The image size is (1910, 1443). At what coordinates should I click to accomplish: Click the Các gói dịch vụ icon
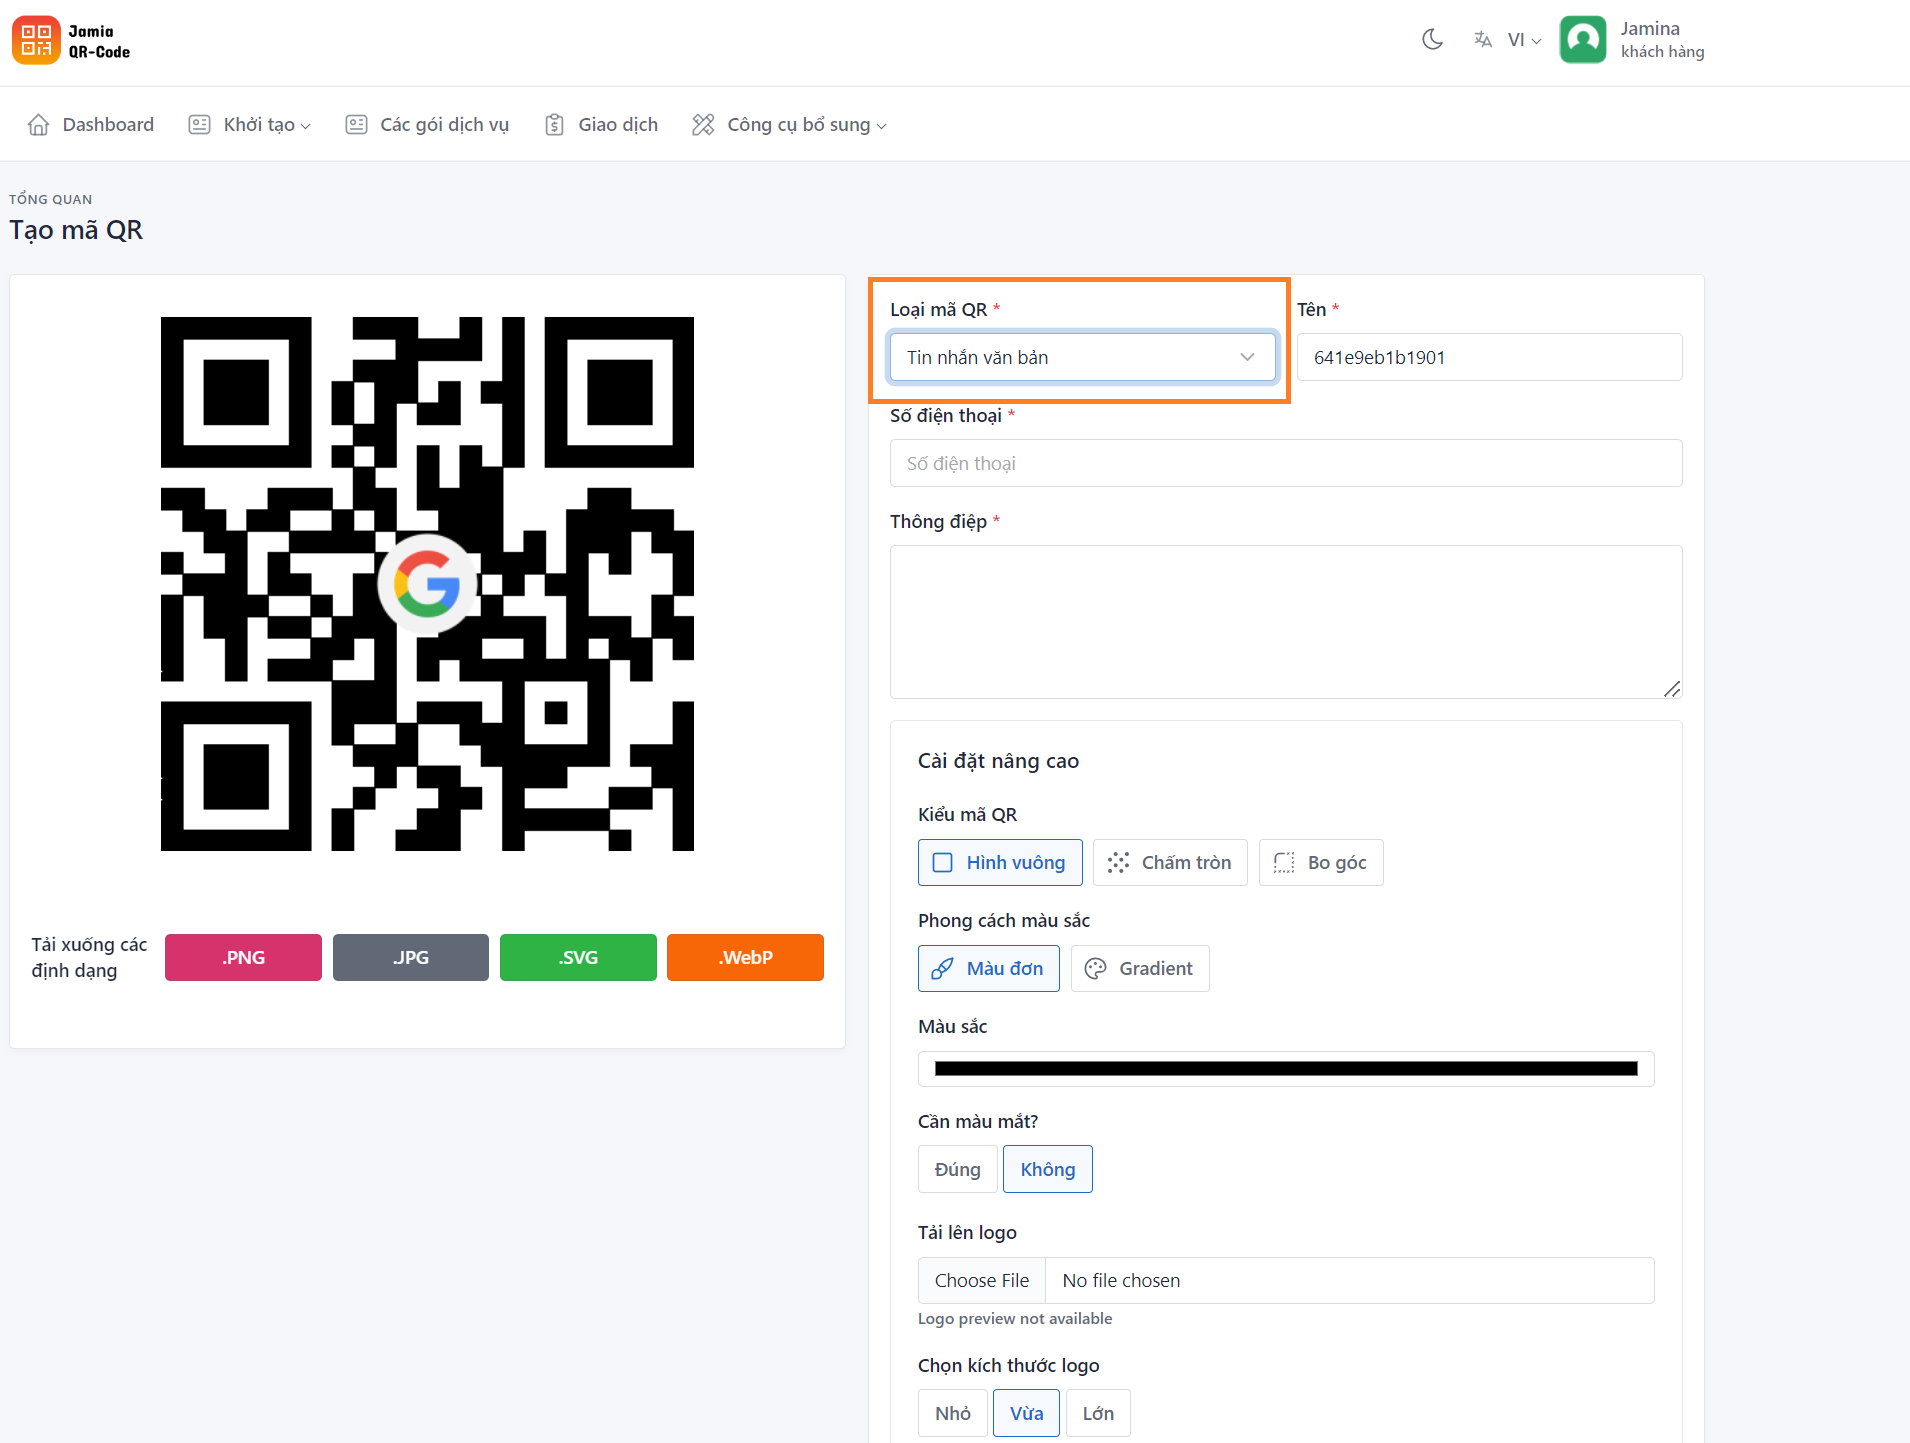(356, 124)
